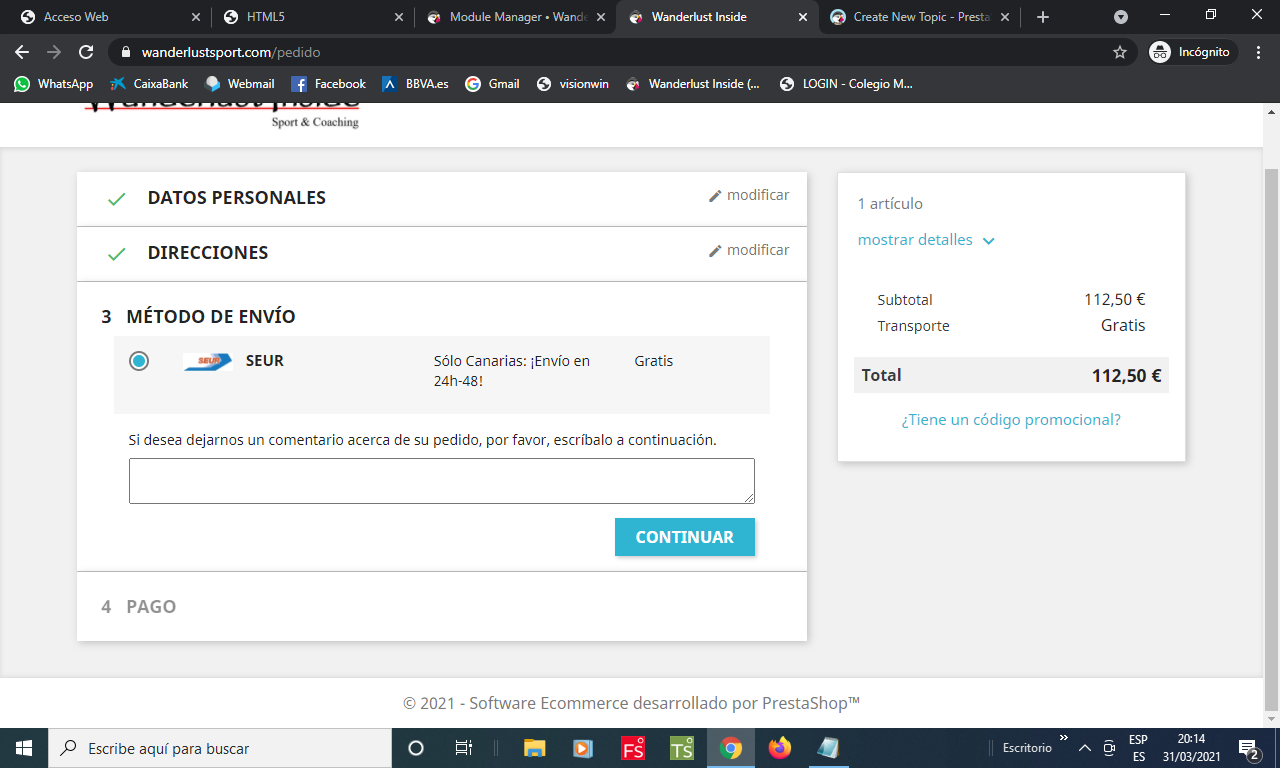This screenshot has height=768, width=1280.
Task: Open the Datos Personales step heading
Action: (237, 198)
